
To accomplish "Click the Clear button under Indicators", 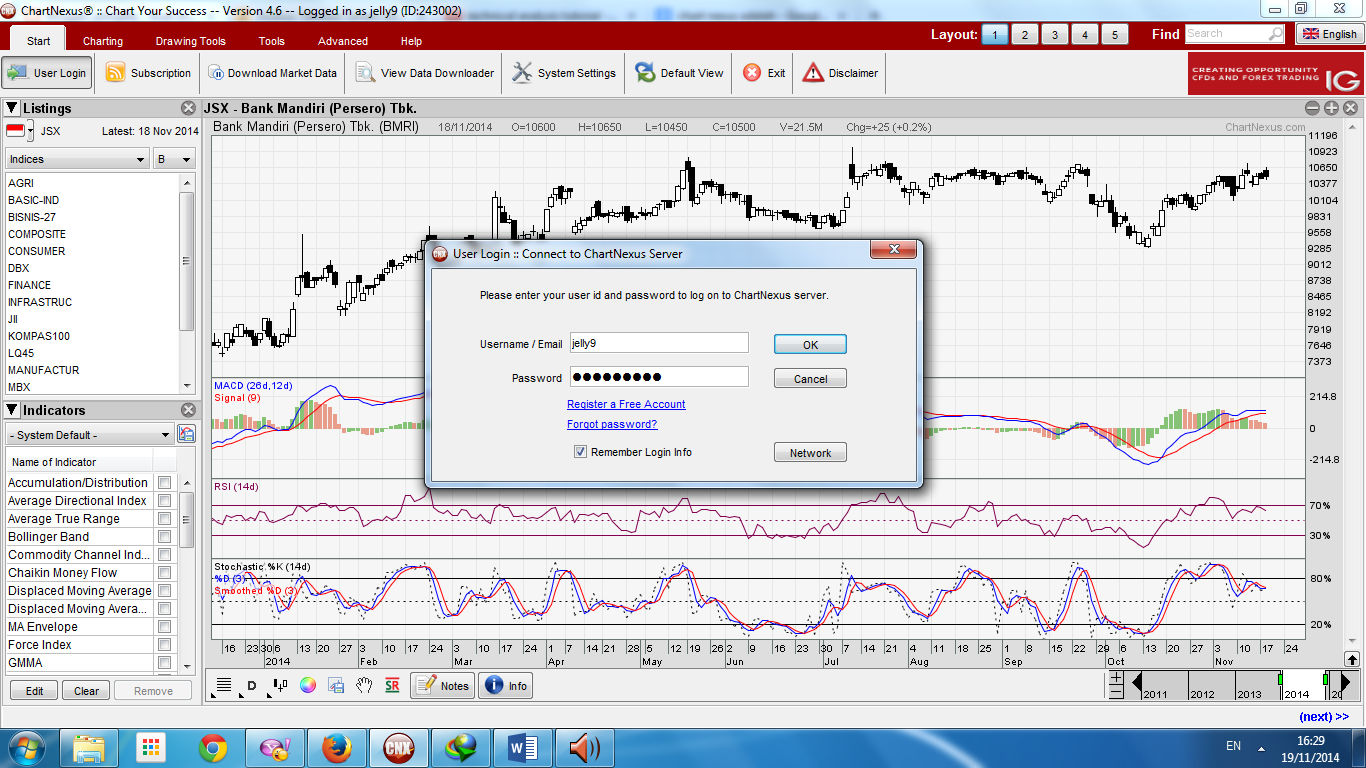I will click(86, 691).
